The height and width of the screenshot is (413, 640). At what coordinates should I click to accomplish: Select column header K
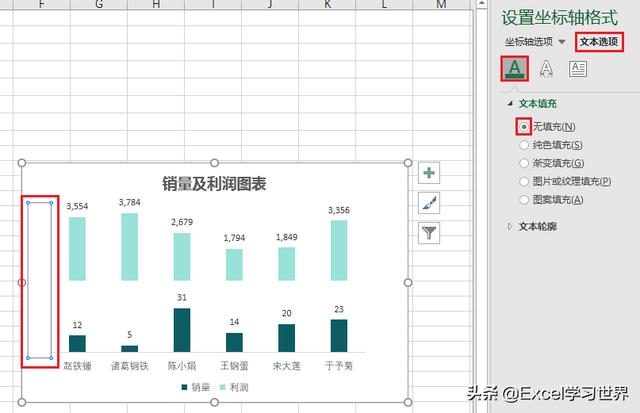click(327, 4)
